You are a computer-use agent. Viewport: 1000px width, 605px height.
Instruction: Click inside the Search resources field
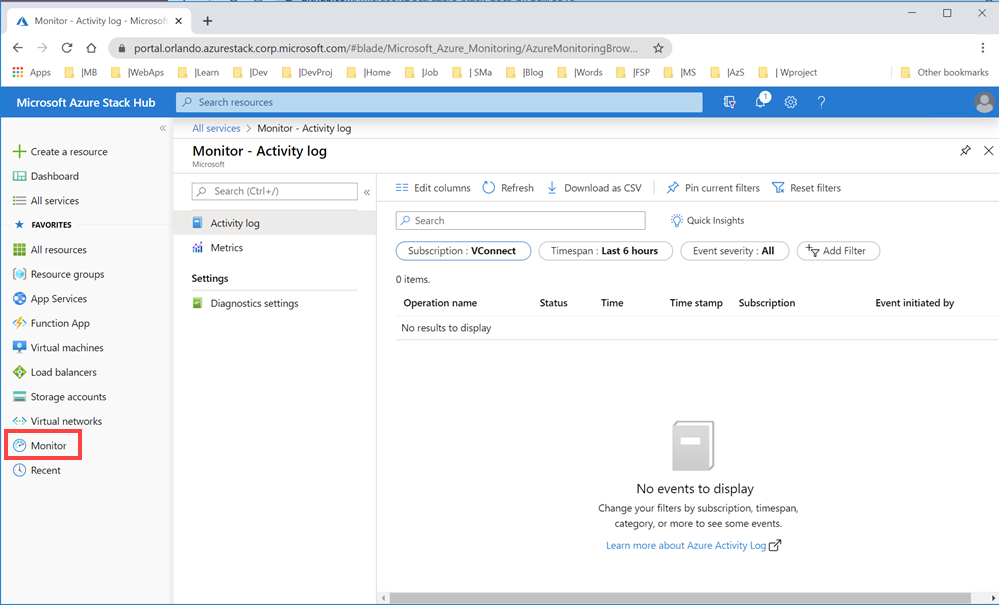point(440,101)
